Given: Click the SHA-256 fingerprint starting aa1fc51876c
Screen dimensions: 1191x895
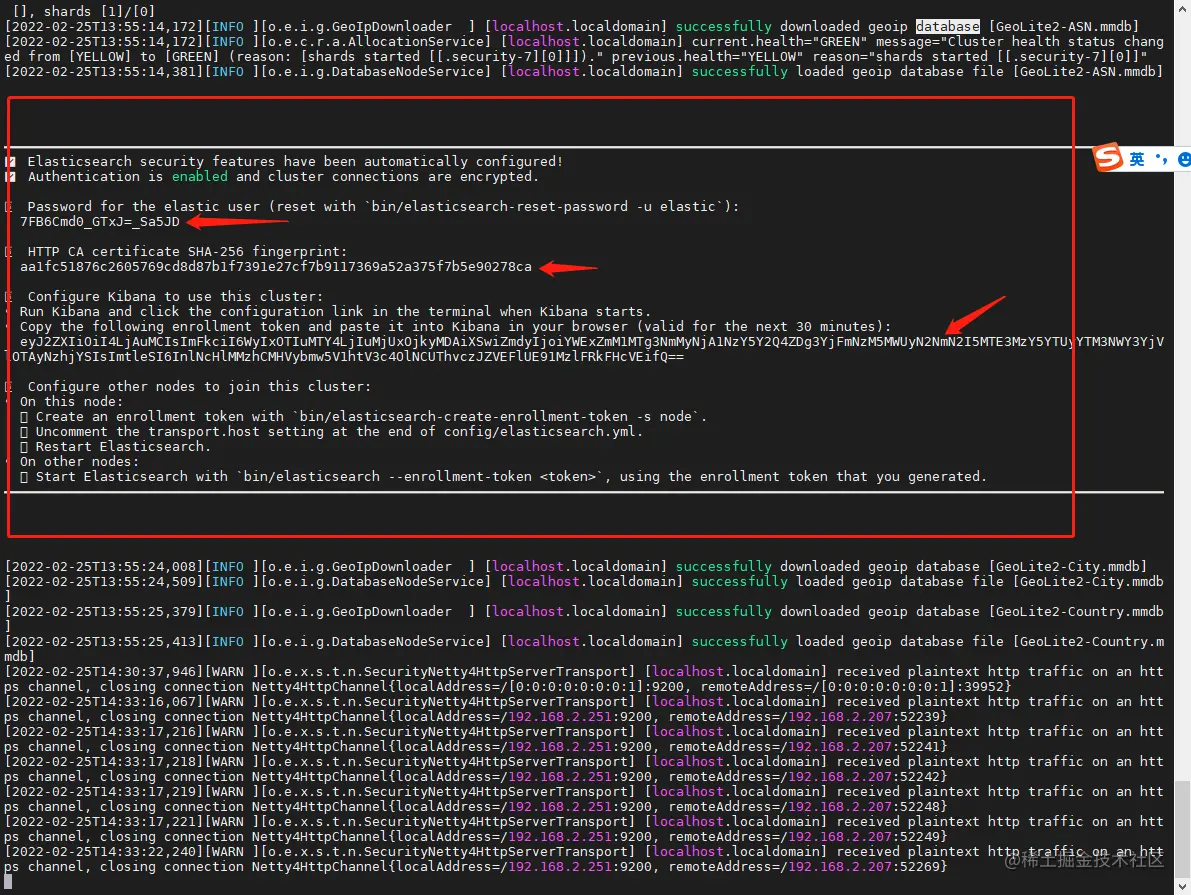Looking at the screenshot, I should click(276, 267).
